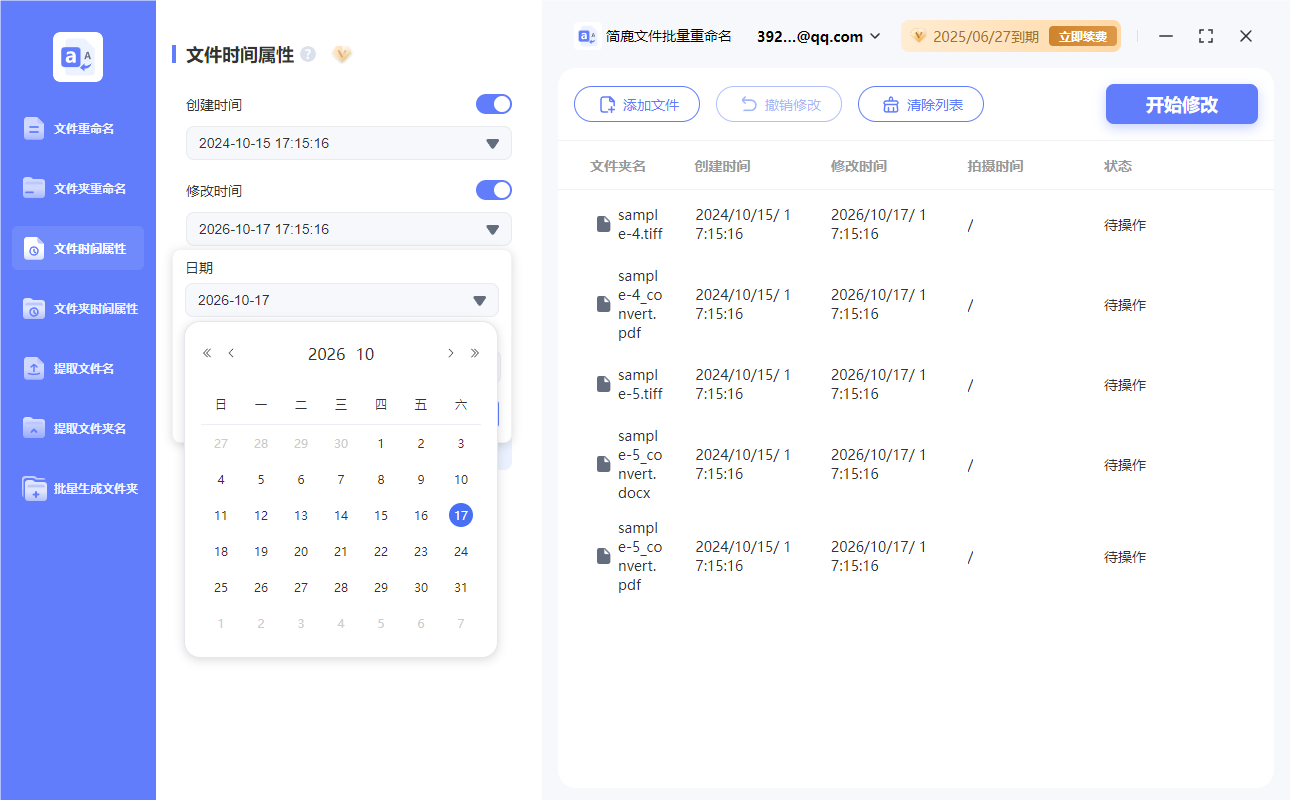Open the 提取文件名 feature

pos(77,368)
